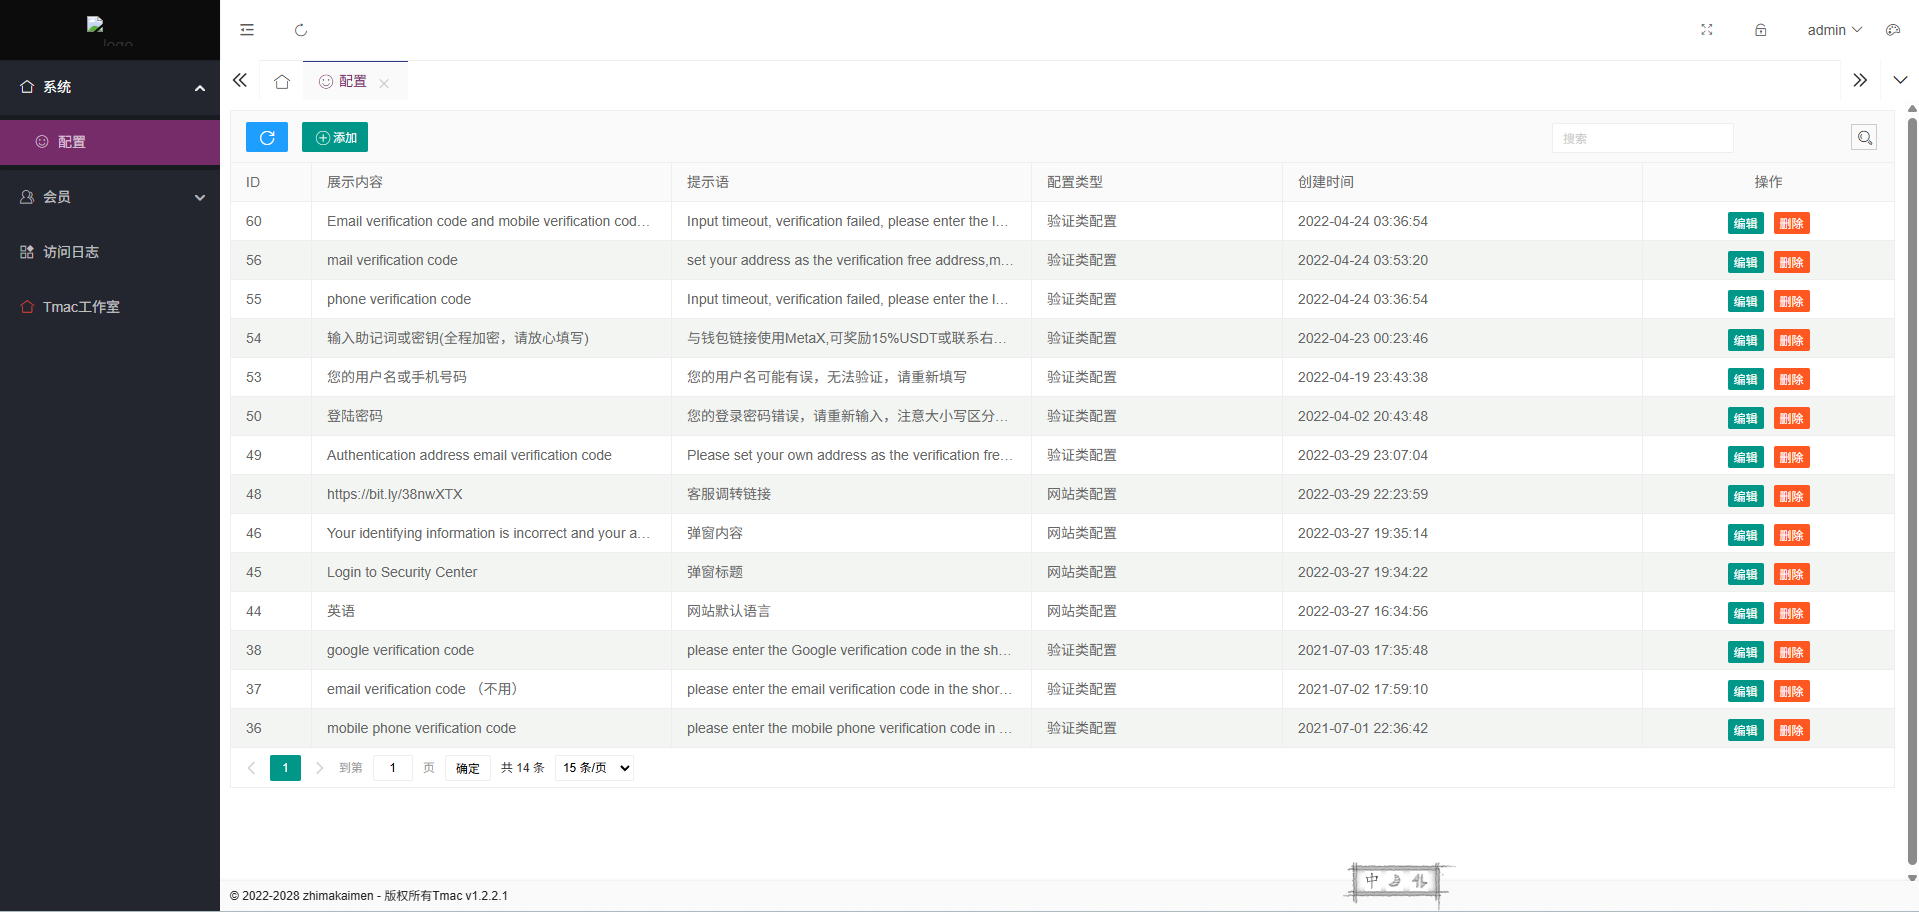Click the 搜索 input field

[x=1642, y=138]
